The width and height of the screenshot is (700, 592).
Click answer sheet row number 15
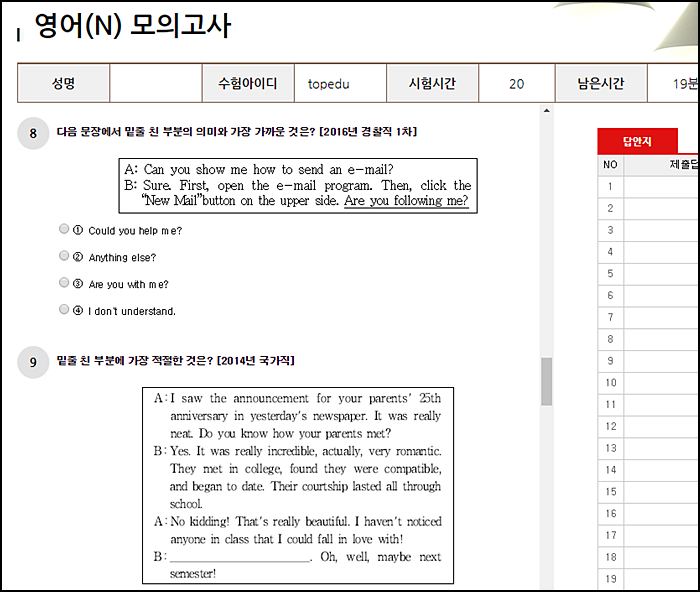coord(611,492)
